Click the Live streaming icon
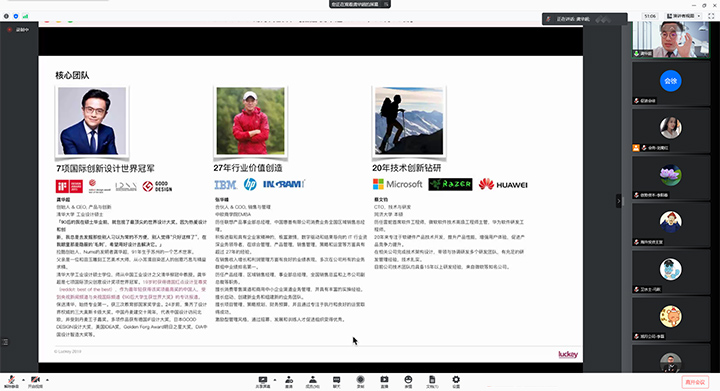This screenshot has height=391, width=720. [x=384, y=381]
